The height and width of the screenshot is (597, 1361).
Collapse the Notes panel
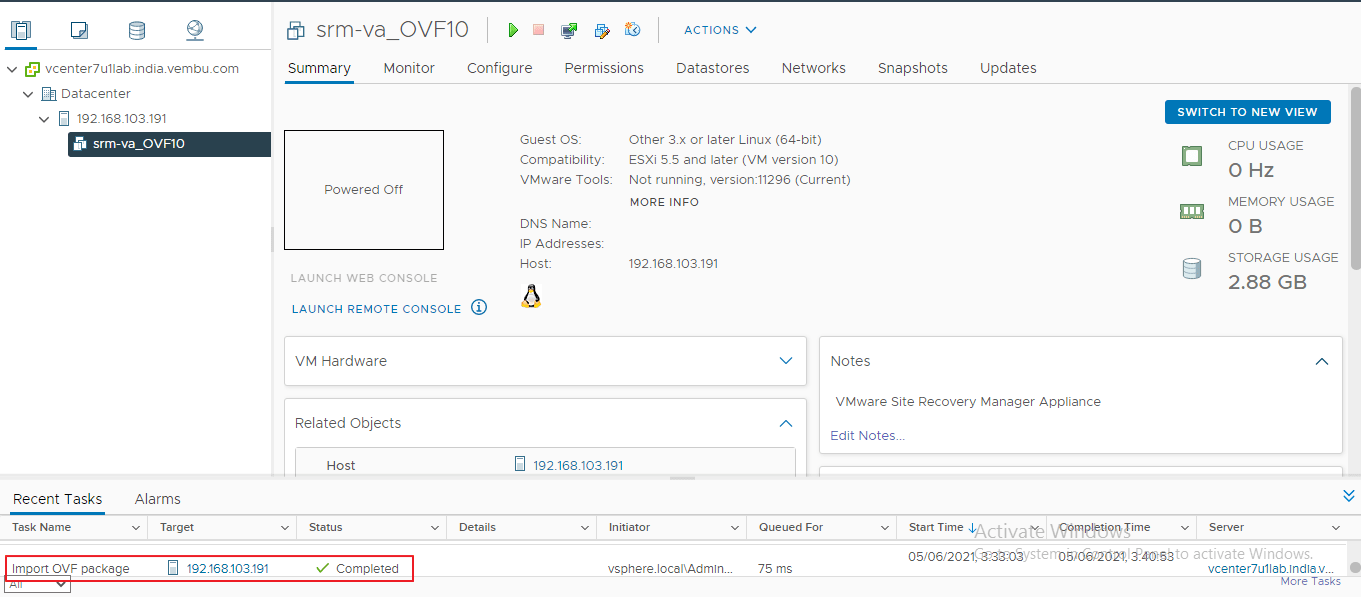point(1322,361)
